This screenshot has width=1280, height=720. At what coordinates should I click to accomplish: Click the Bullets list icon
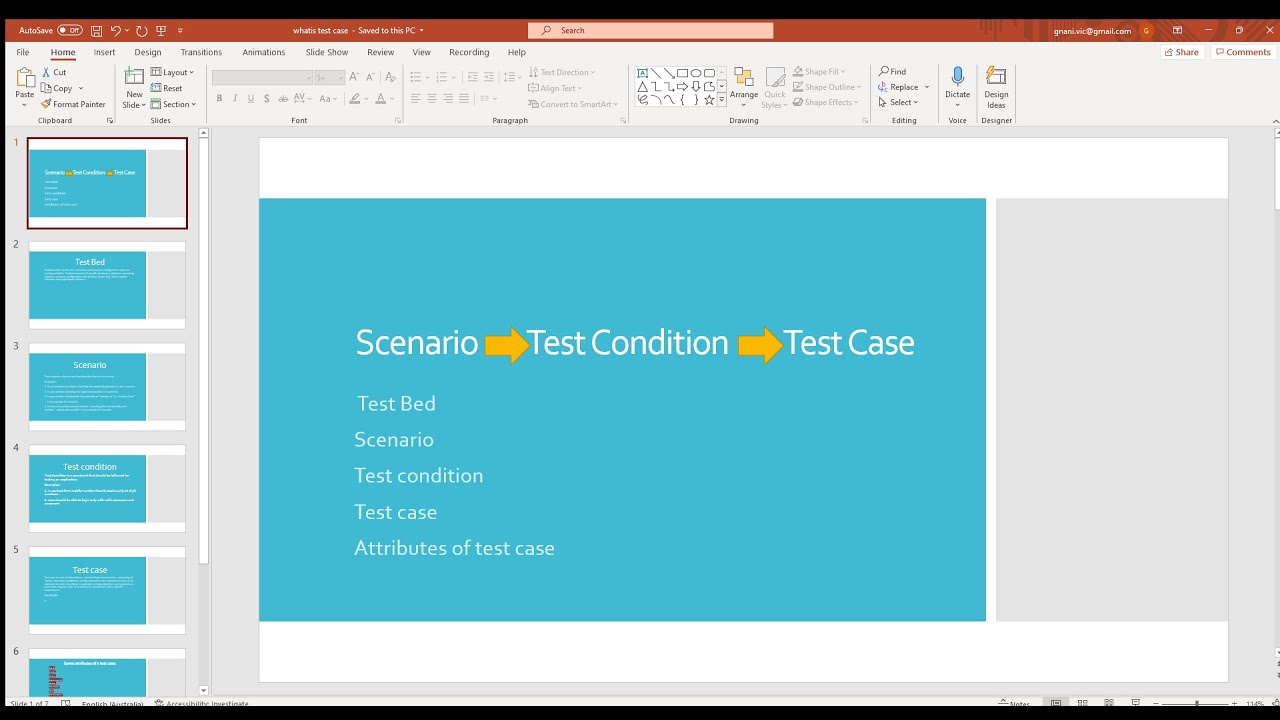pyautogui.click(x=416, y=77)
